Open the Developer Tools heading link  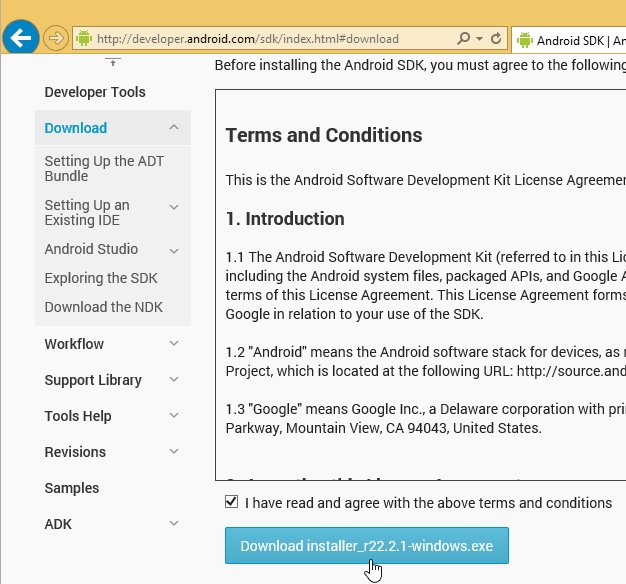coord(95,92)
